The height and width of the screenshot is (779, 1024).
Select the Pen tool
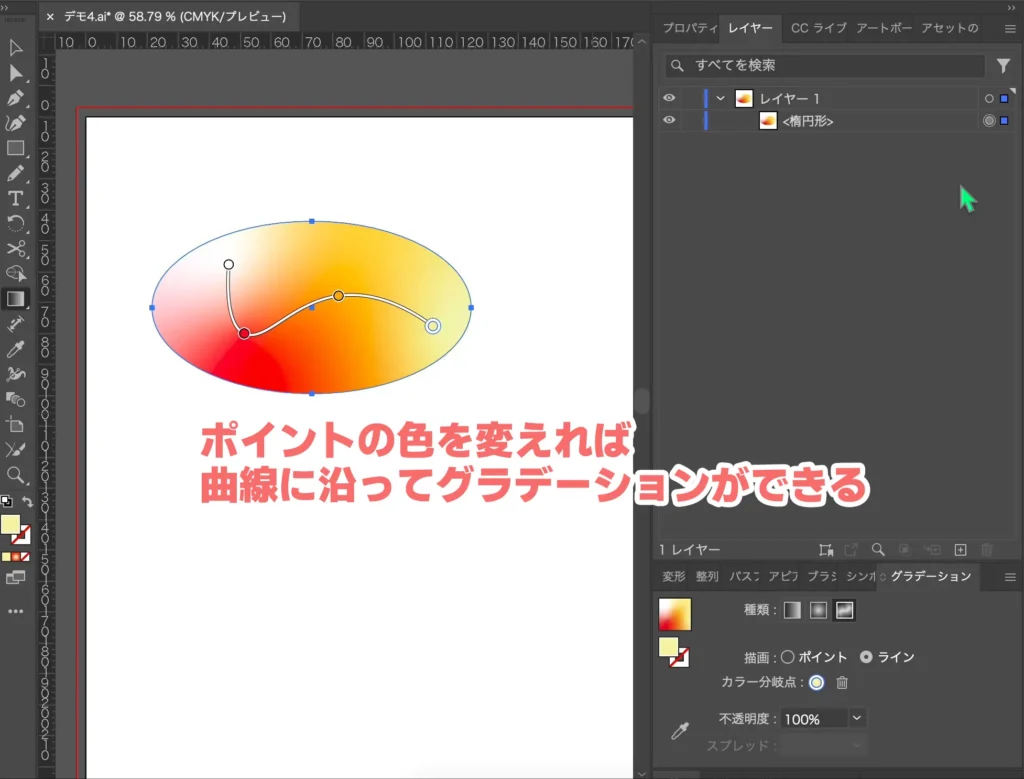pos(14,100)
